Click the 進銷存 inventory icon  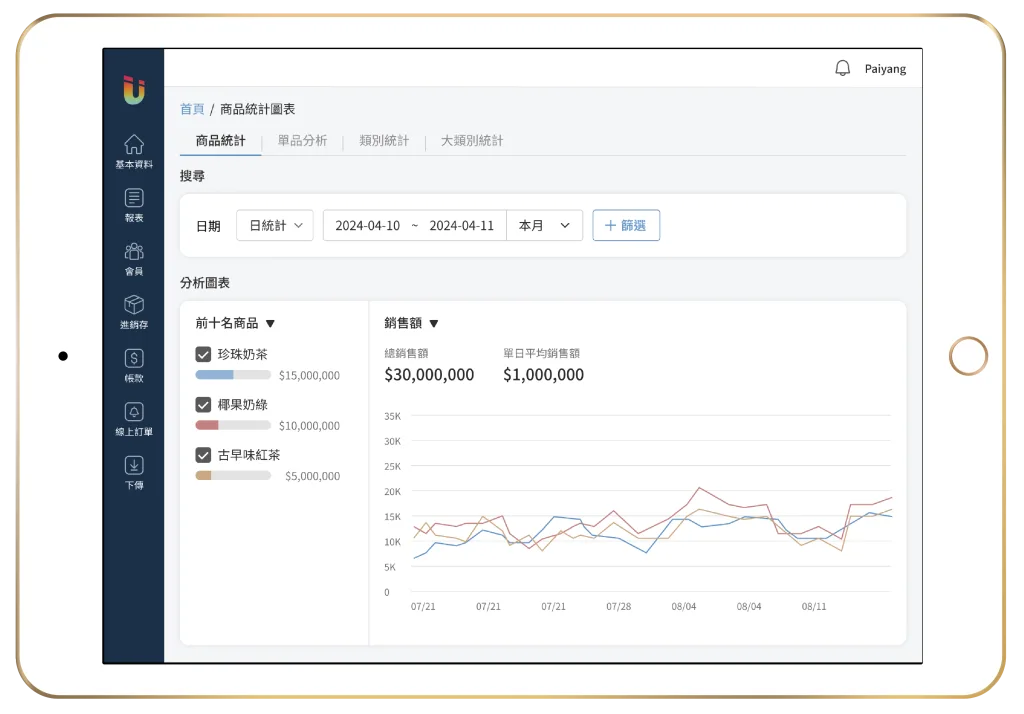(x=134, y=311)
